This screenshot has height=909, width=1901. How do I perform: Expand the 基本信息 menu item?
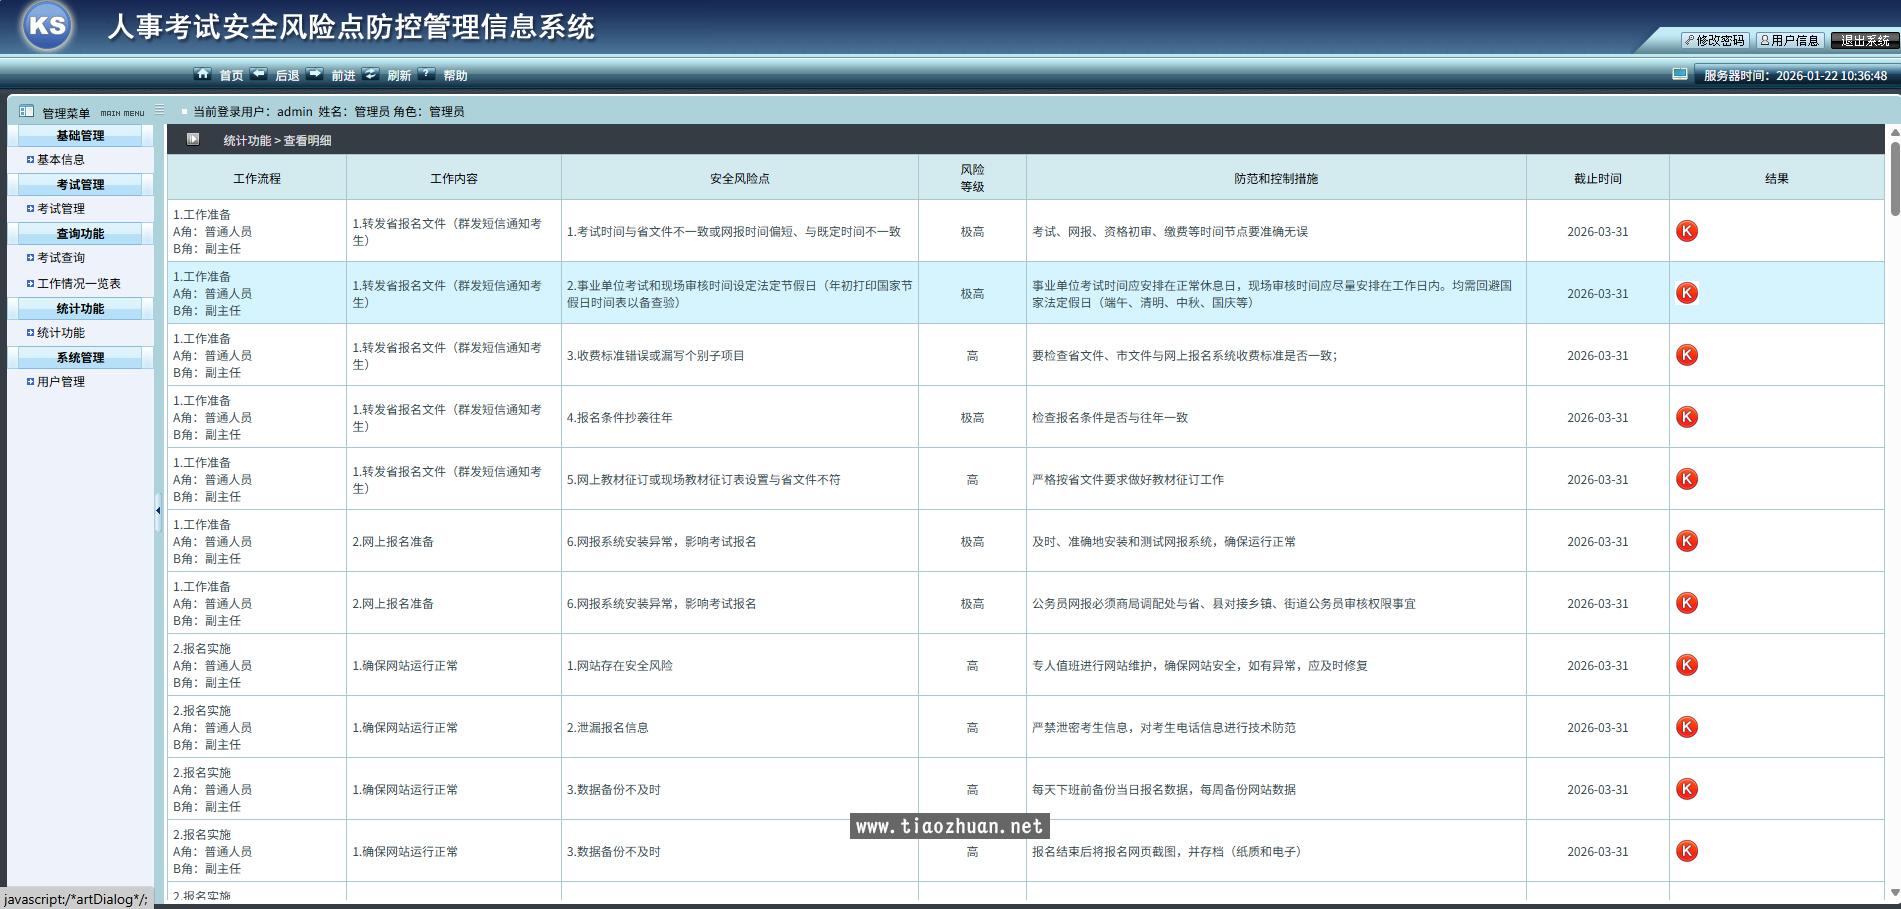pyautogui.click(x=60, y=159)
